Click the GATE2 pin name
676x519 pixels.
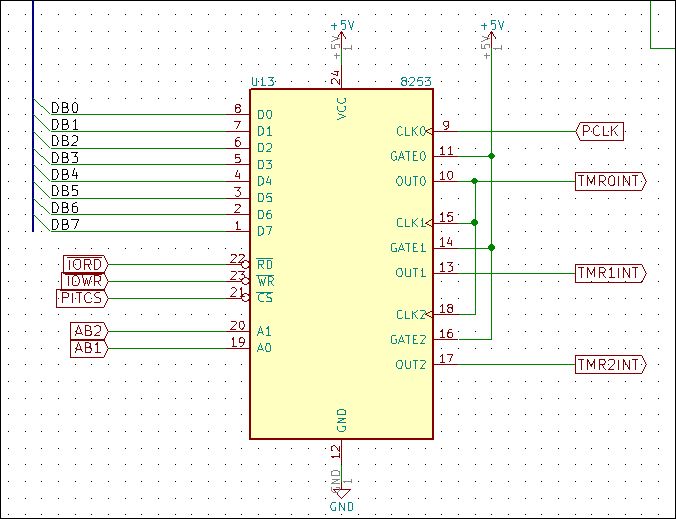(408, 340)
